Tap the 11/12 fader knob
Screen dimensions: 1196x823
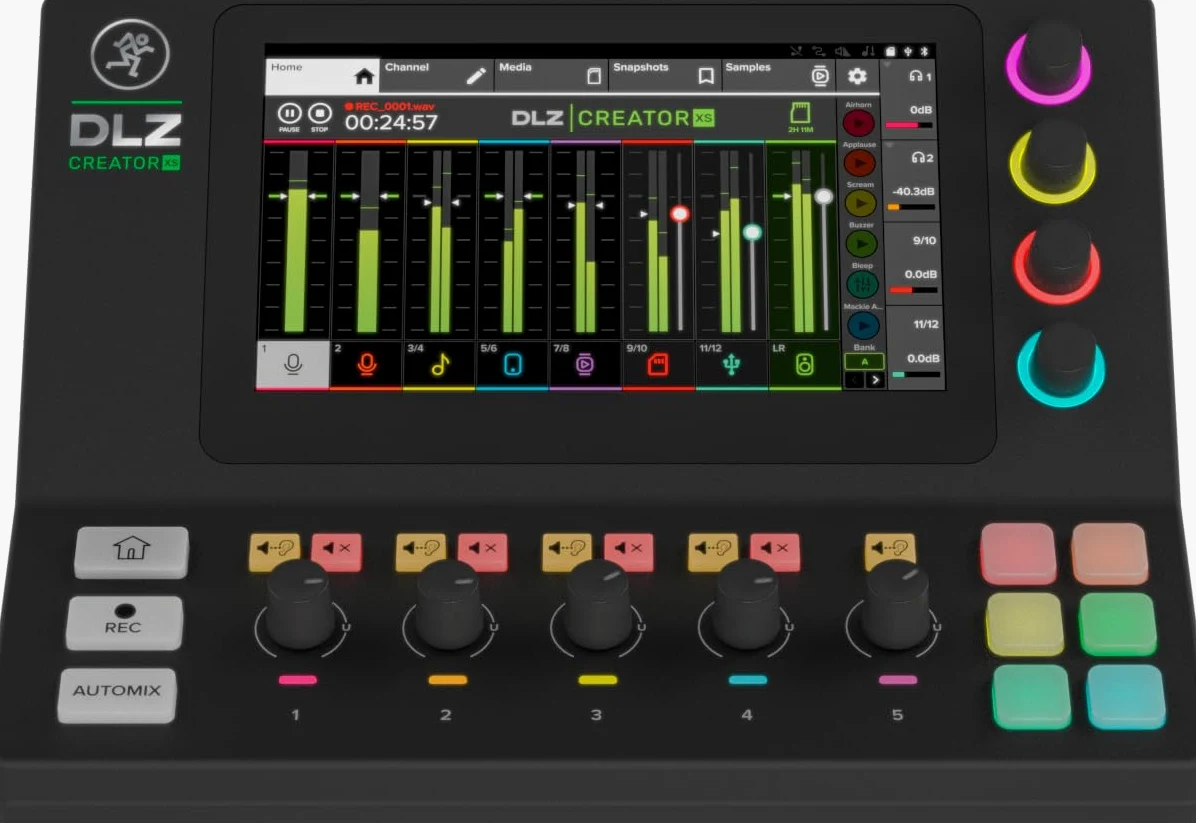752,232
